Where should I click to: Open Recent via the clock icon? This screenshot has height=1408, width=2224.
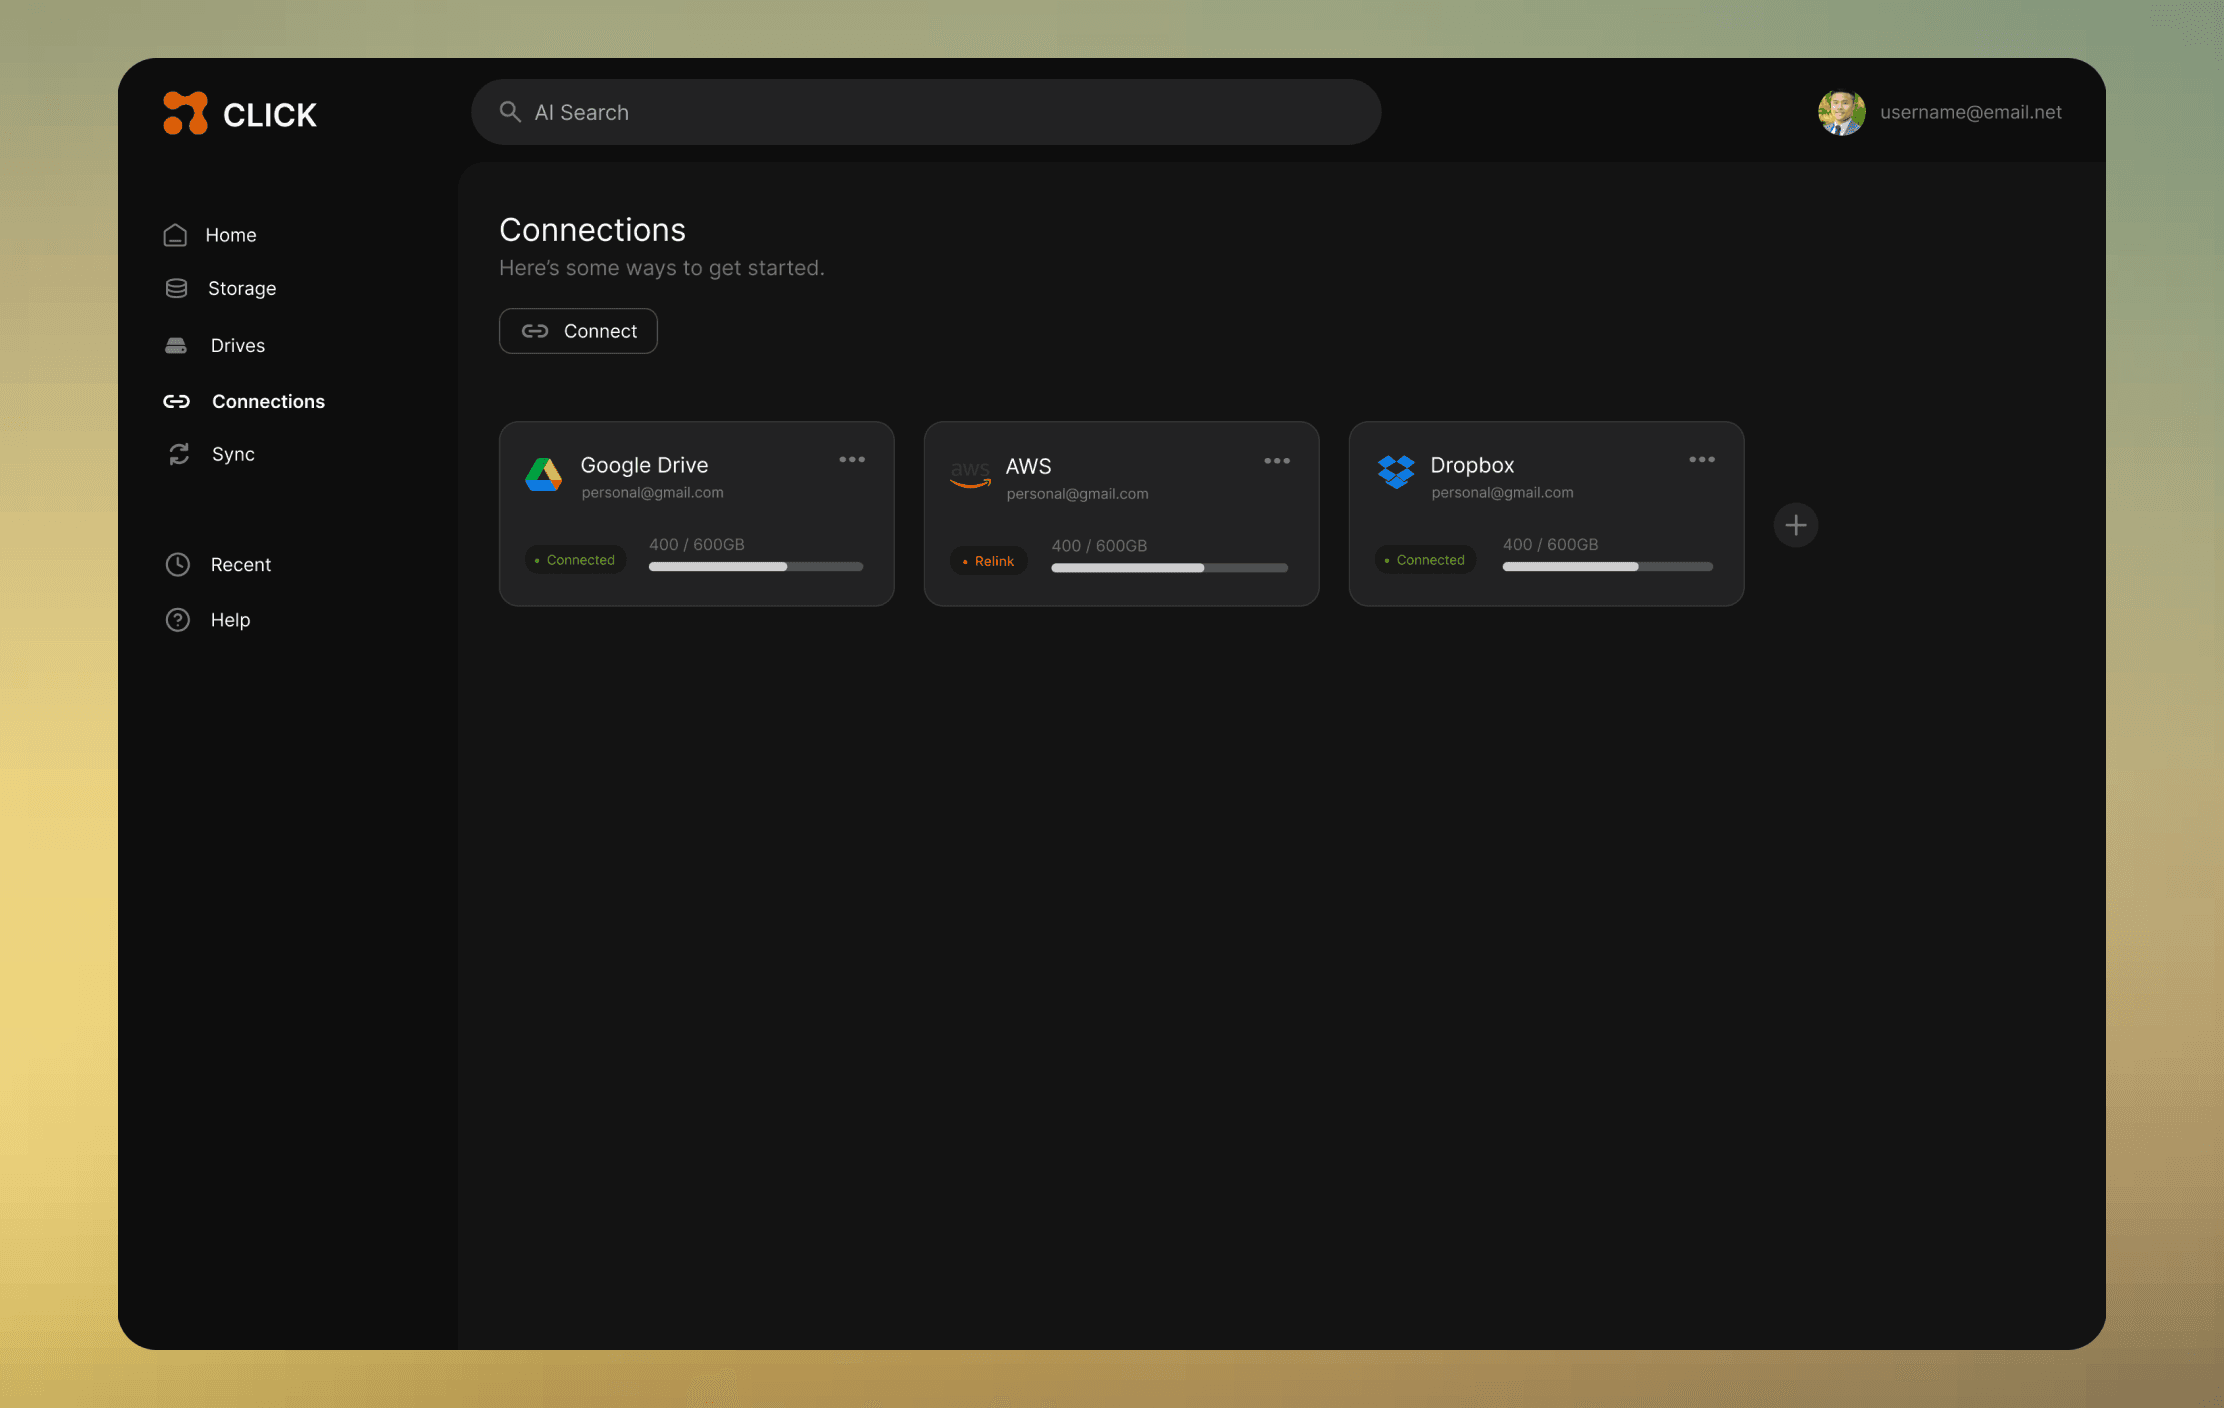(x=178, y=565)
